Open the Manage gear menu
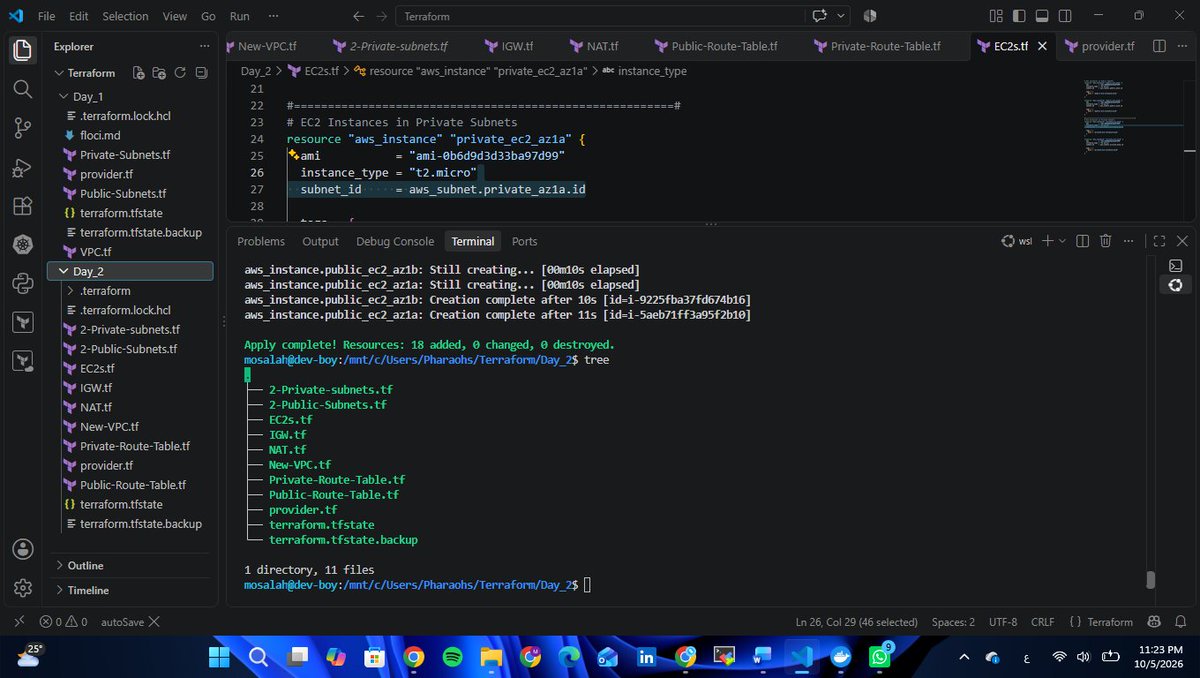1200x678 pixels. click(x=22, y=587)
